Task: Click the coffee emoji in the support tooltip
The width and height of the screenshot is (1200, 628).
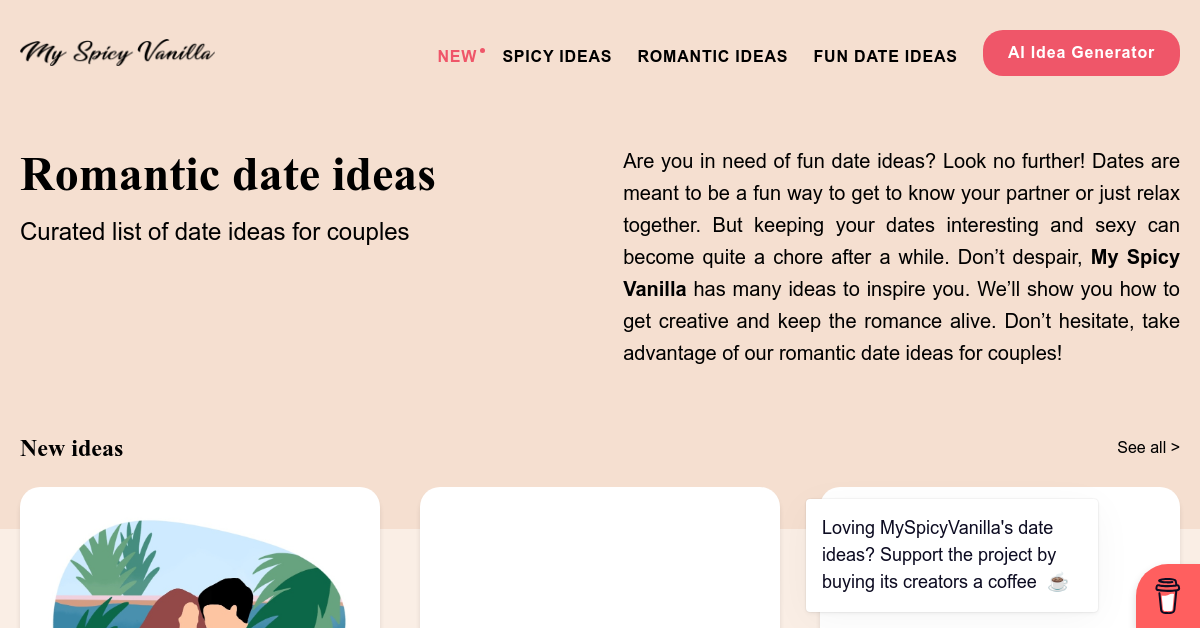Action: pyautogui.click(x=1057, y=583)
